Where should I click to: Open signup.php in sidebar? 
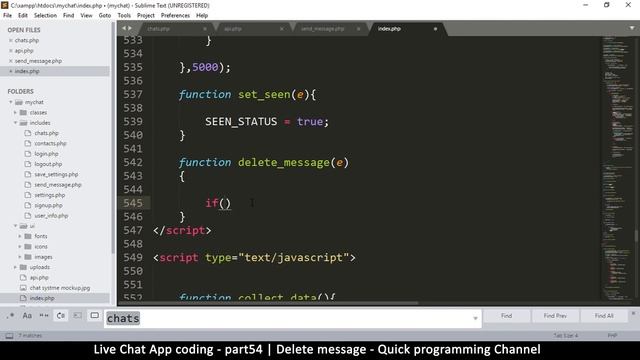pos(48,205)
